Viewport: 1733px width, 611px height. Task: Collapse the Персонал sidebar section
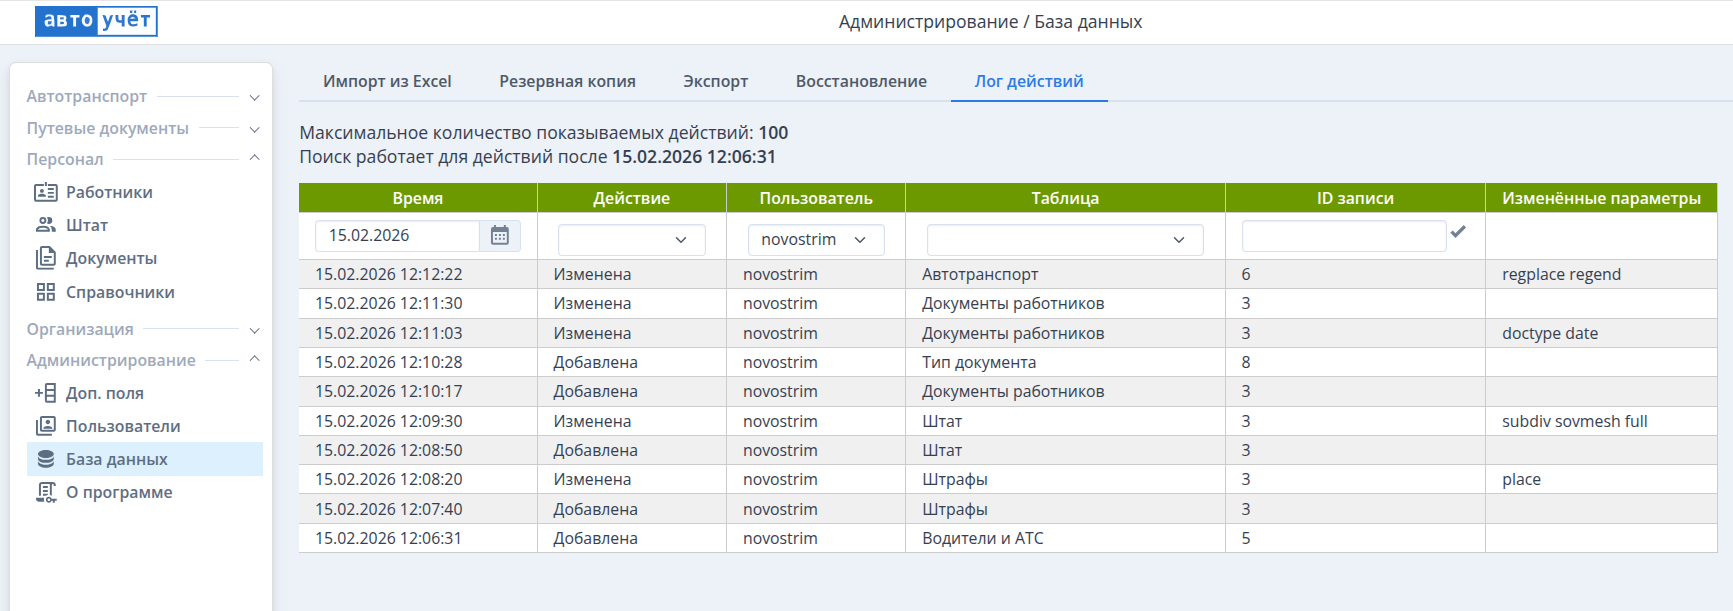click(254, 159)
